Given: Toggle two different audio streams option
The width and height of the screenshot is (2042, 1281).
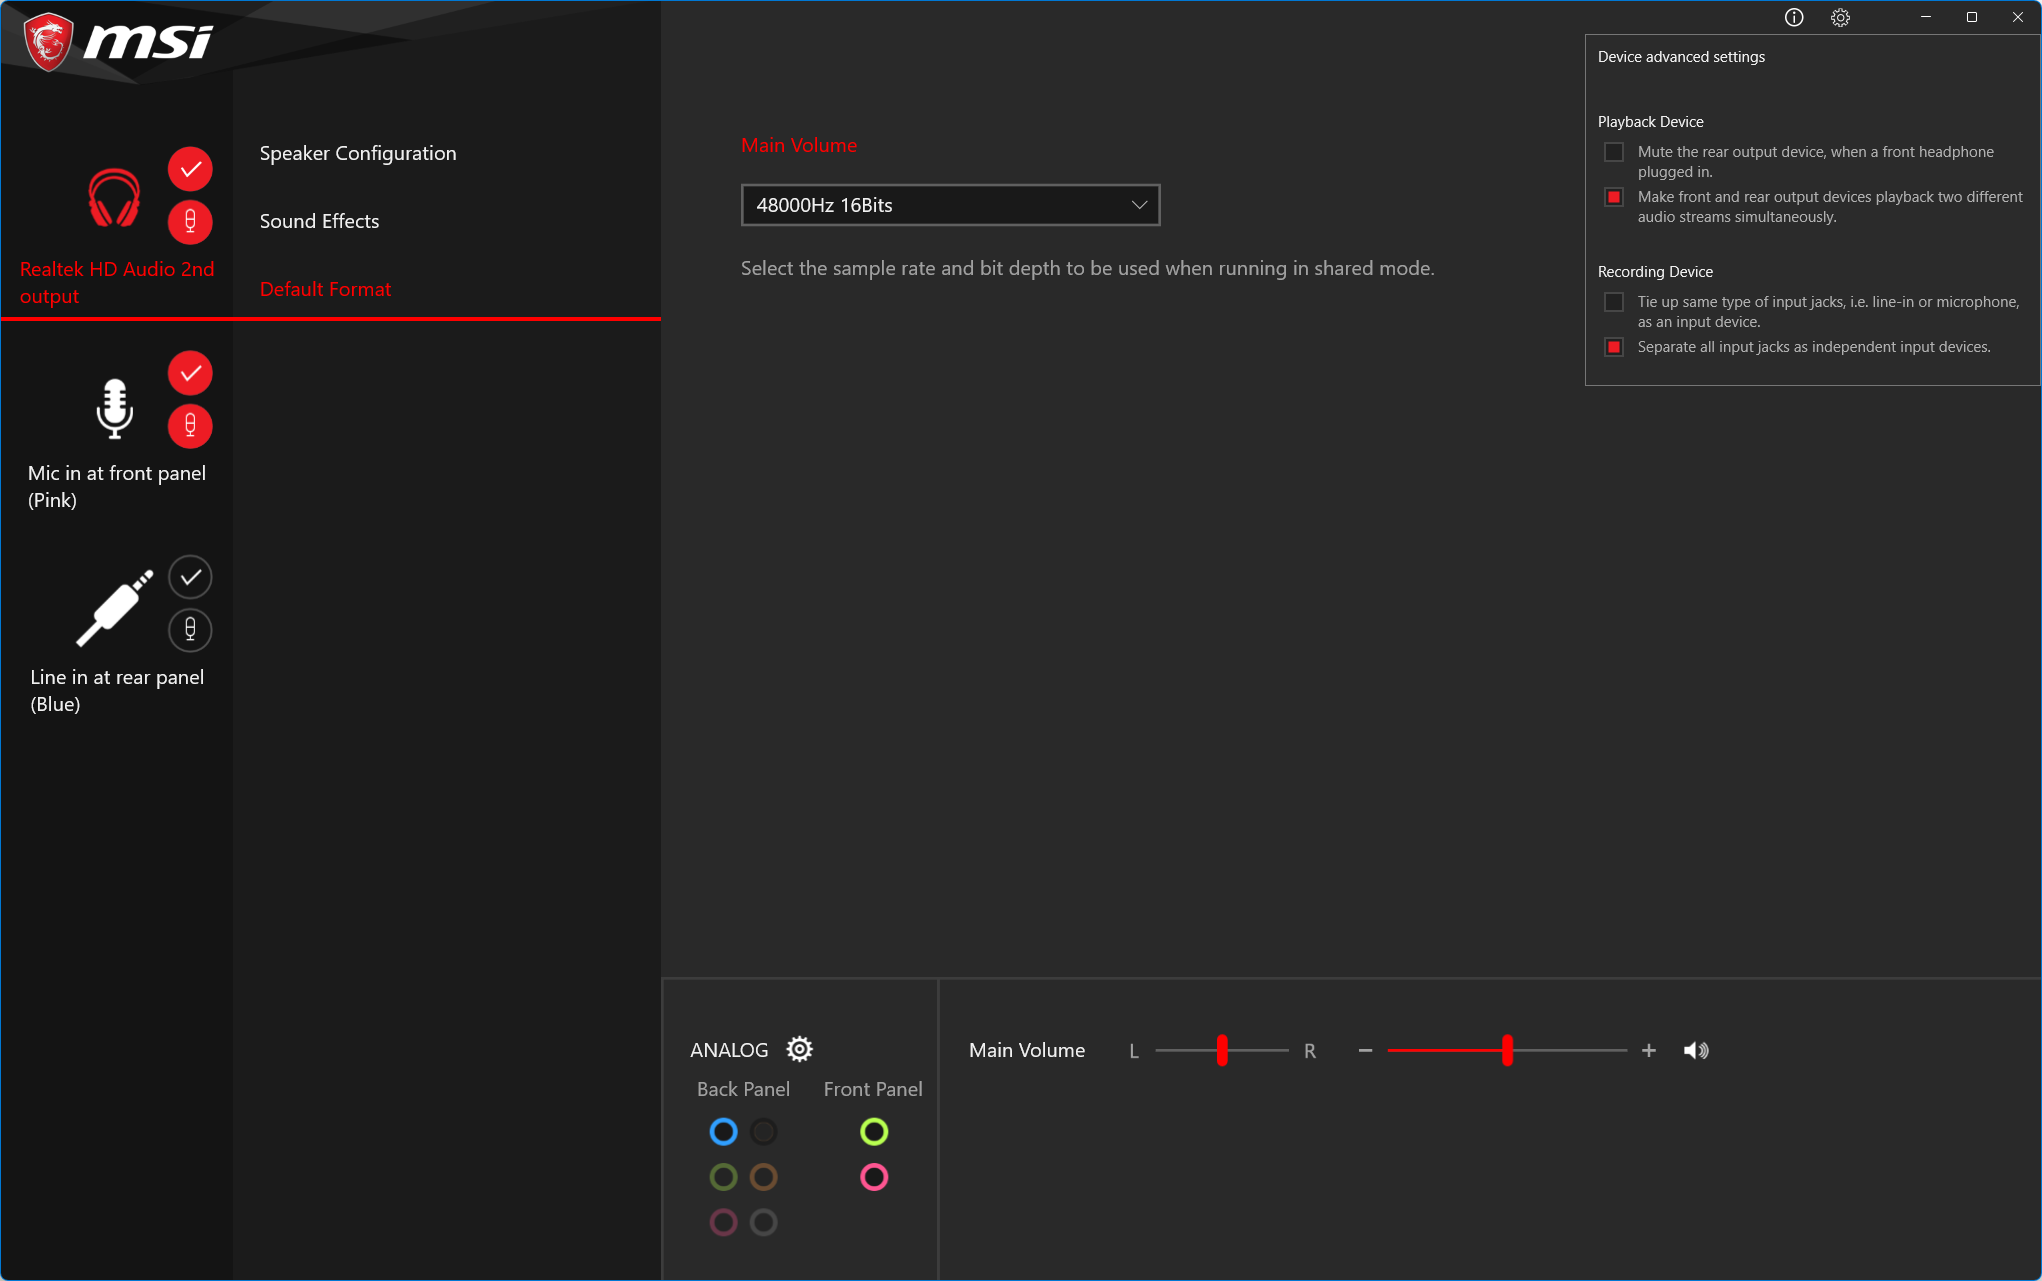Looking at the screenshot, I should pos(1614,197).
